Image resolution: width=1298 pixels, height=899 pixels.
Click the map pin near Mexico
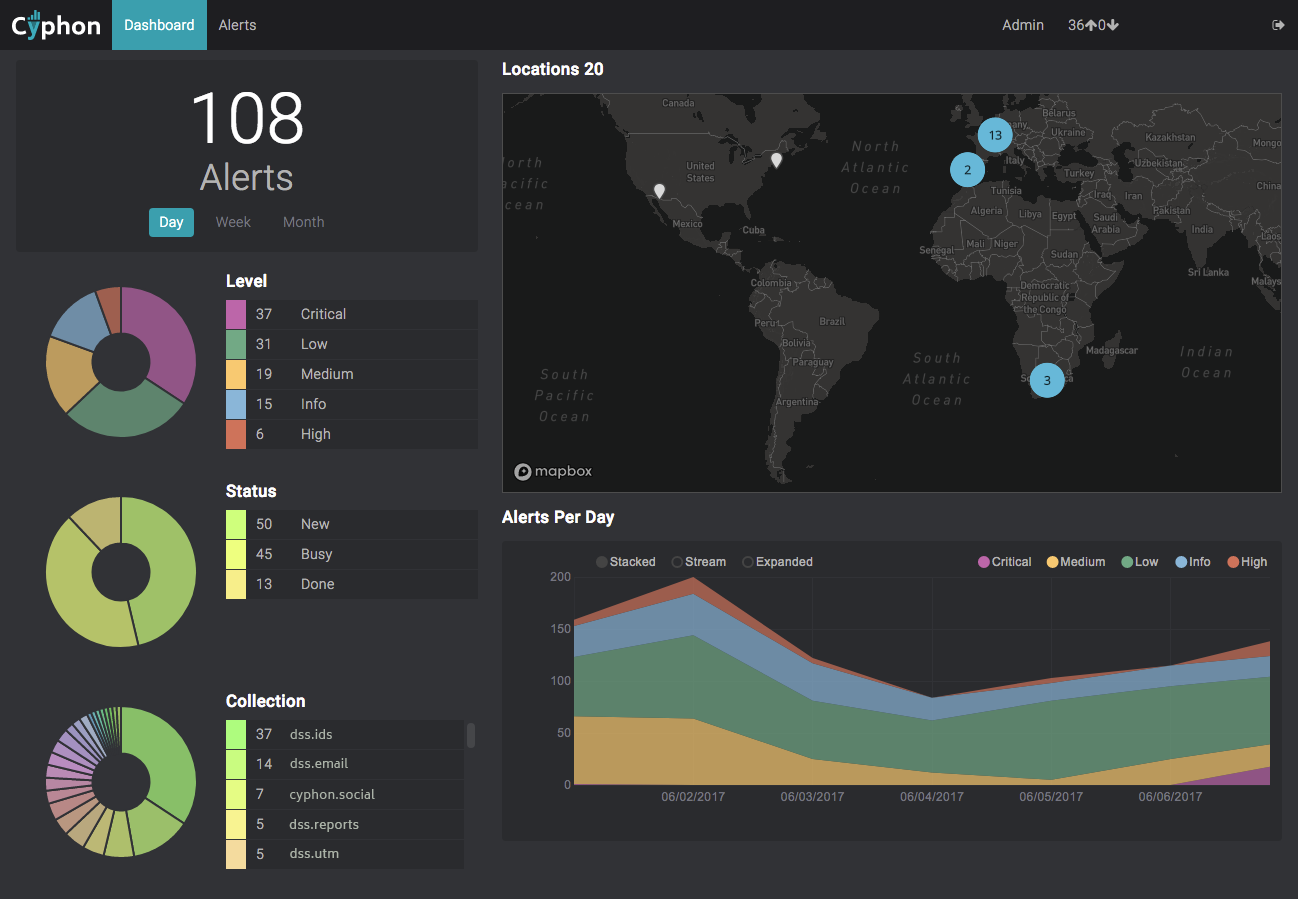point(659,190)
